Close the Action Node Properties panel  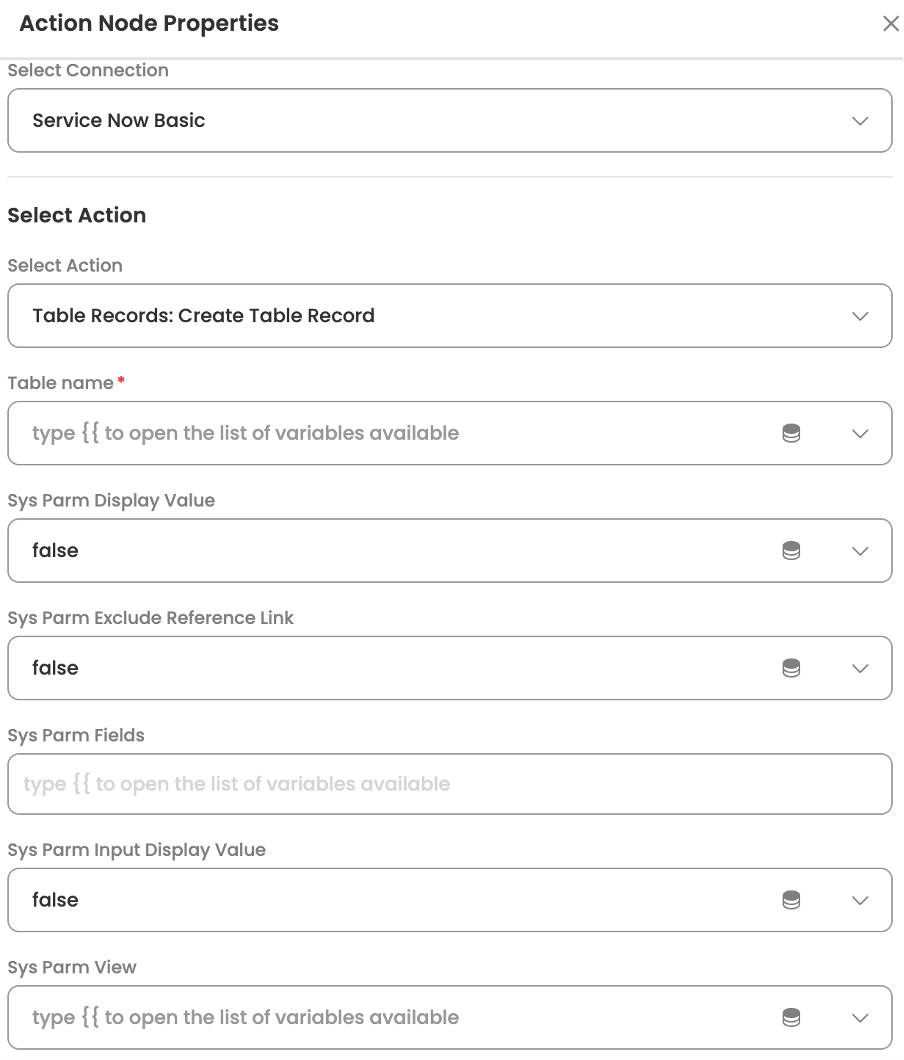[890, 24]
